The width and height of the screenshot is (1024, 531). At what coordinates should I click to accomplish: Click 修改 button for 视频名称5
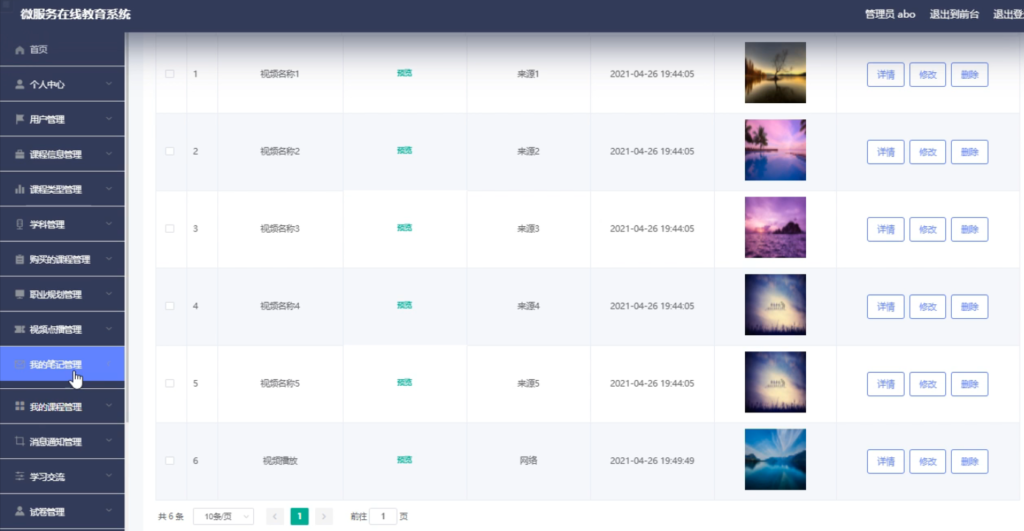tap(927, 384)
